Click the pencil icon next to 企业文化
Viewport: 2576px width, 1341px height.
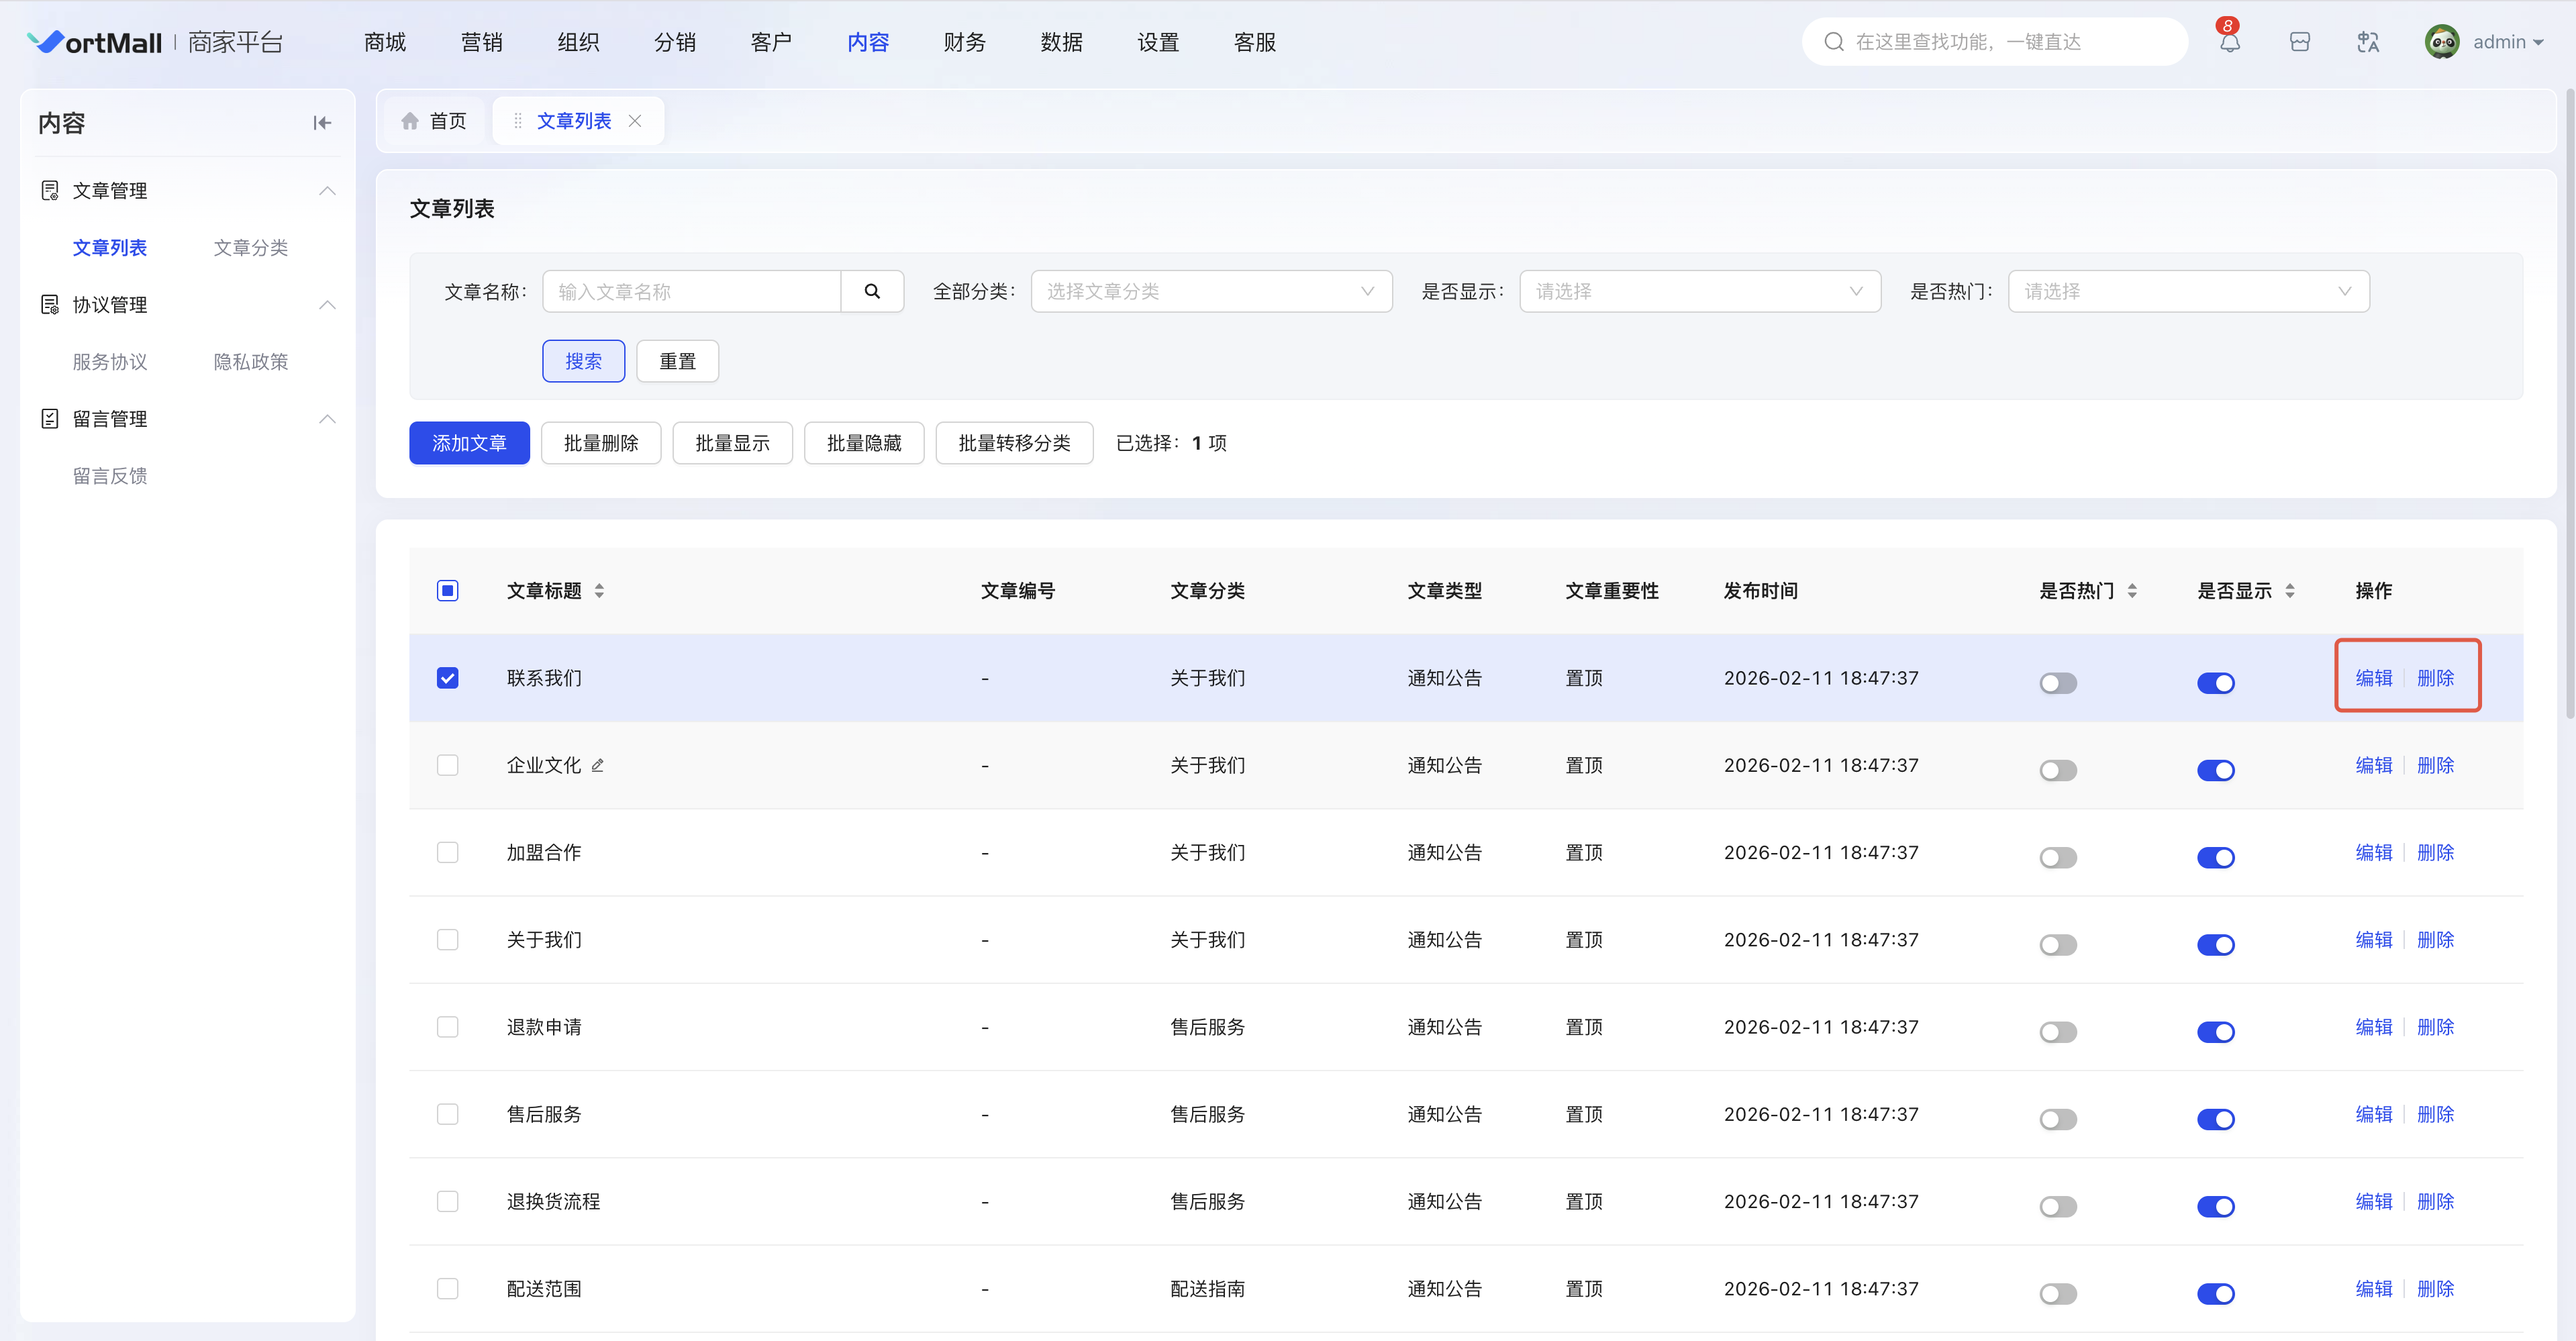[597, 766]
